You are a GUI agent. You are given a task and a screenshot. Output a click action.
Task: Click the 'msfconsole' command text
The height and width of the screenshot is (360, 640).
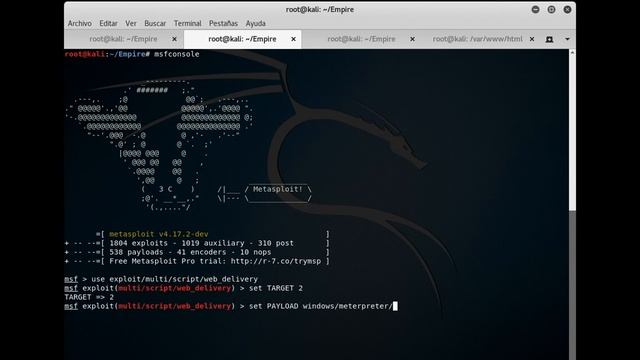[177, 54]
